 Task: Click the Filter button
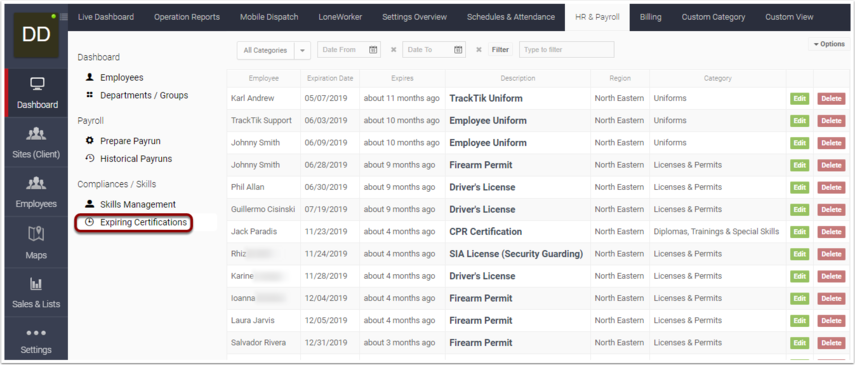click(500, 50)
